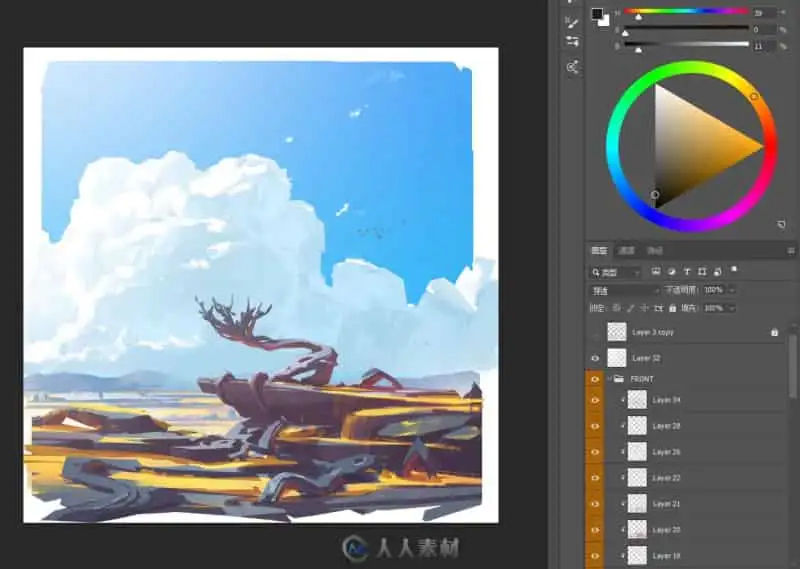Hide Layer 28 with its eye icon
800x569 pixels.
[x=595, y=427]
